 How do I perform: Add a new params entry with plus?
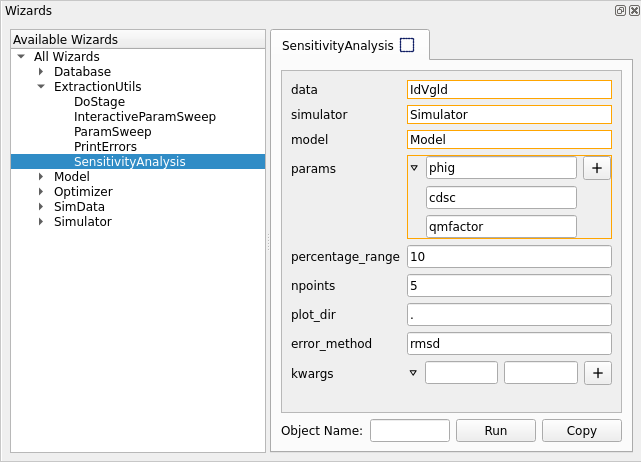[x=597, y=168]
